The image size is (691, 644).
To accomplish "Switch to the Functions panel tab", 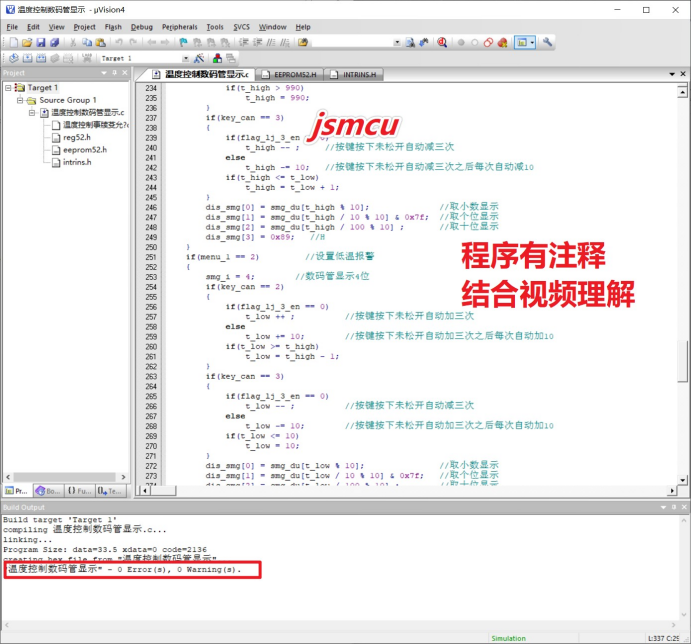I will point(79,491).
